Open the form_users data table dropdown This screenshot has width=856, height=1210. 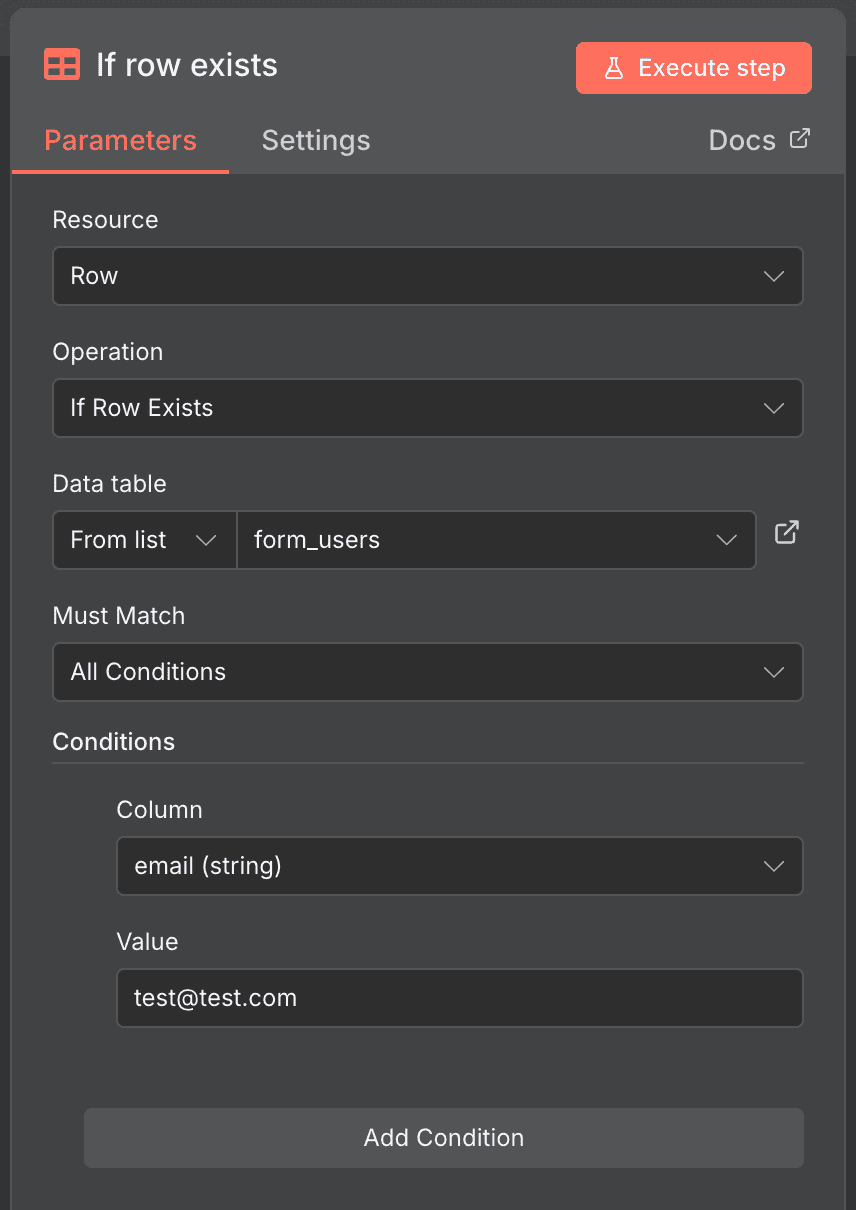click(496, 539)
